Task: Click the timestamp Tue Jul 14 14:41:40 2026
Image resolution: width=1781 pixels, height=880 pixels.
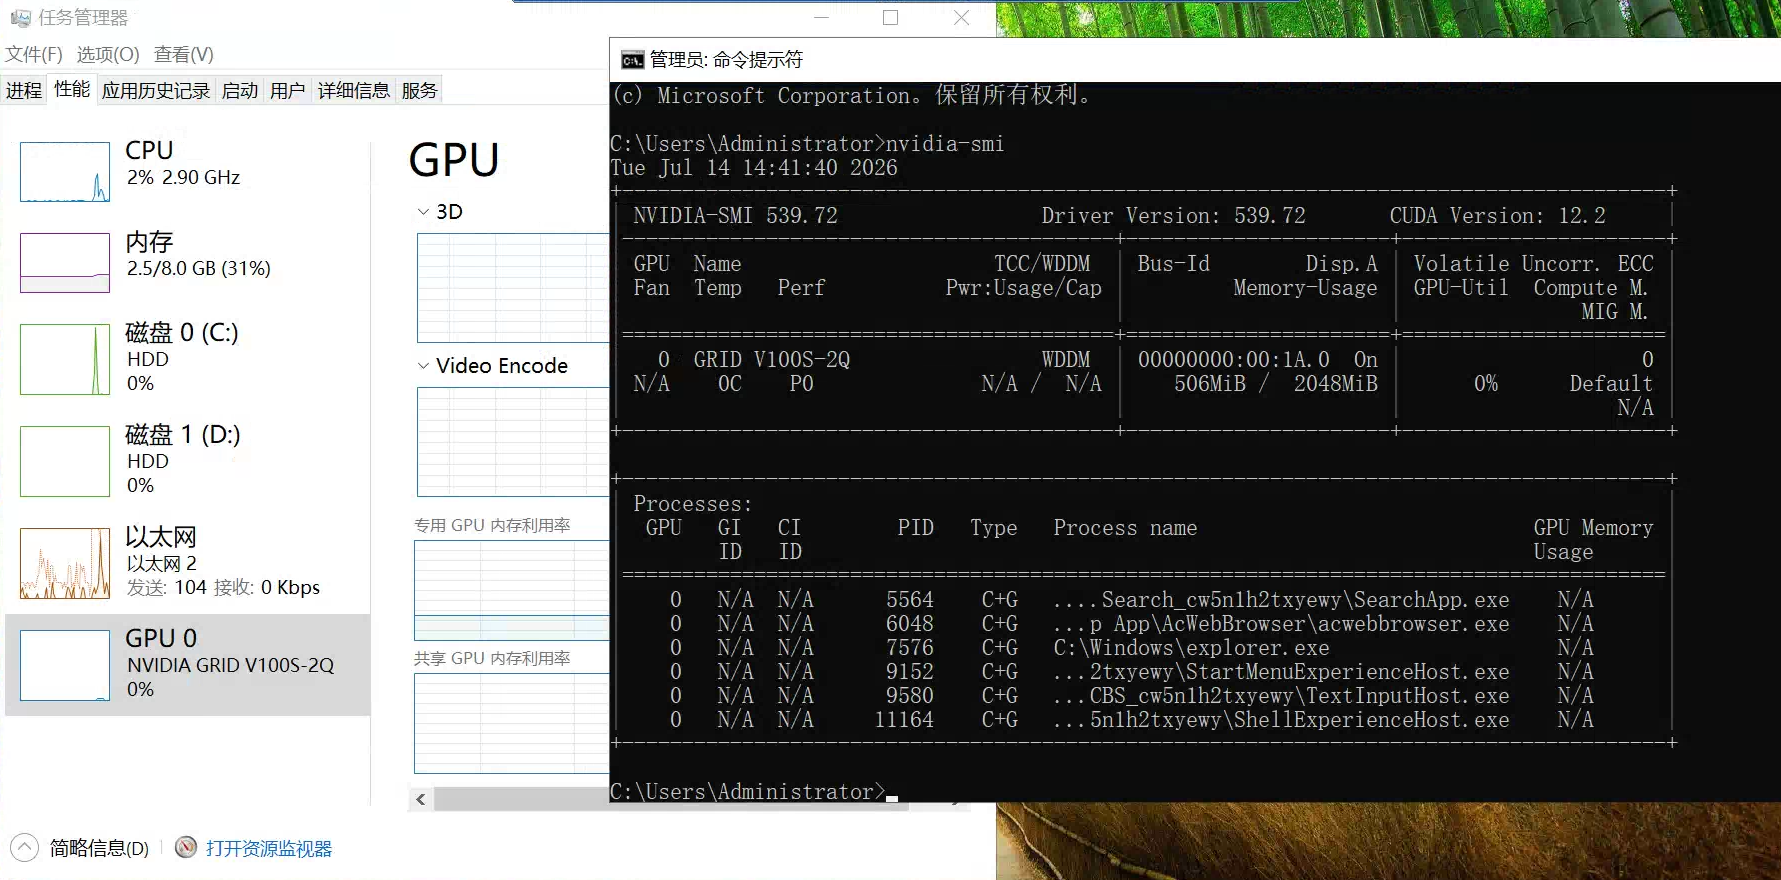Action: (754, 168)
